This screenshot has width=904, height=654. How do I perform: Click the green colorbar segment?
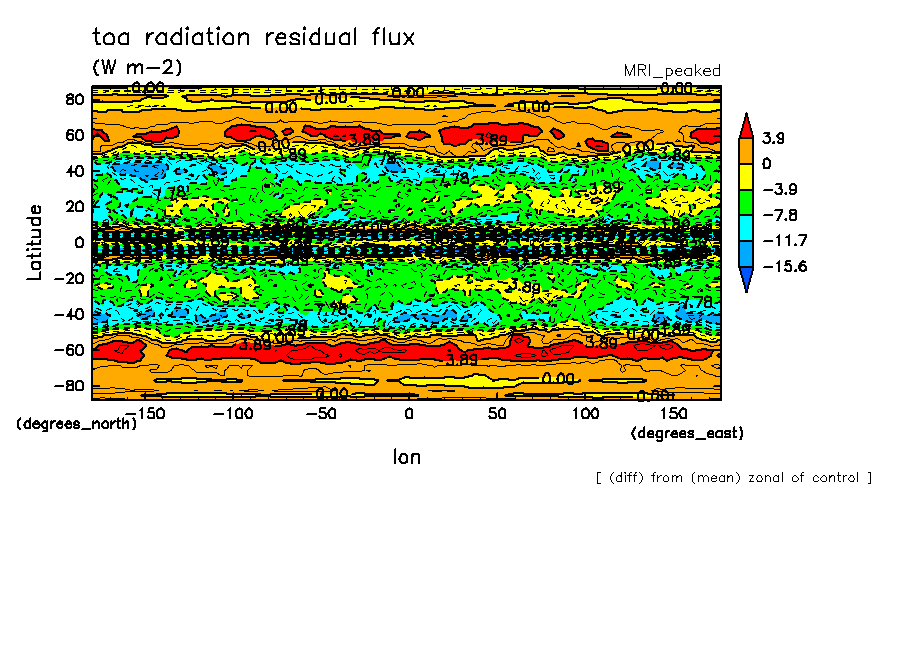pyautogui.click(x=746, y=202)
